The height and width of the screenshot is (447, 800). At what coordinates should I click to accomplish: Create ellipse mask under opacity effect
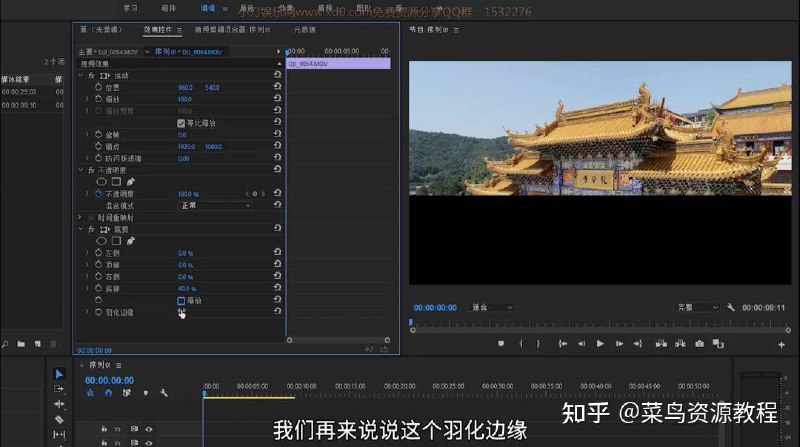(101, 182)
